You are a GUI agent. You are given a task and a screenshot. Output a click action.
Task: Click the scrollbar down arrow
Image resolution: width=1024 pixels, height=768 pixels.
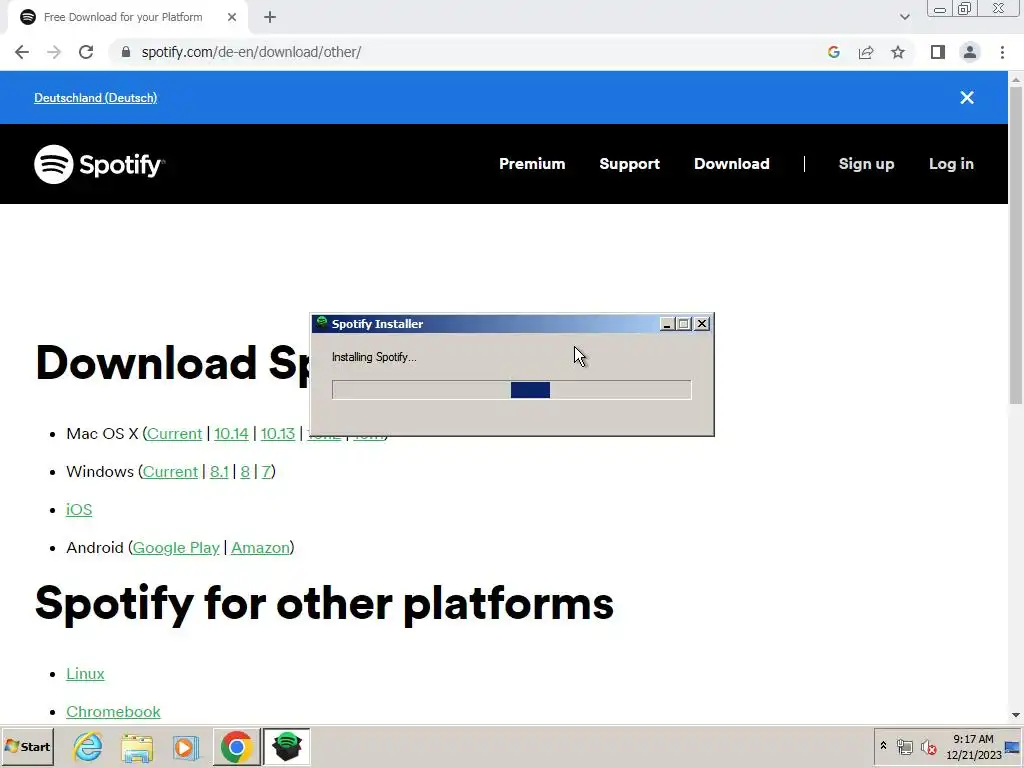pos(1016,715)
